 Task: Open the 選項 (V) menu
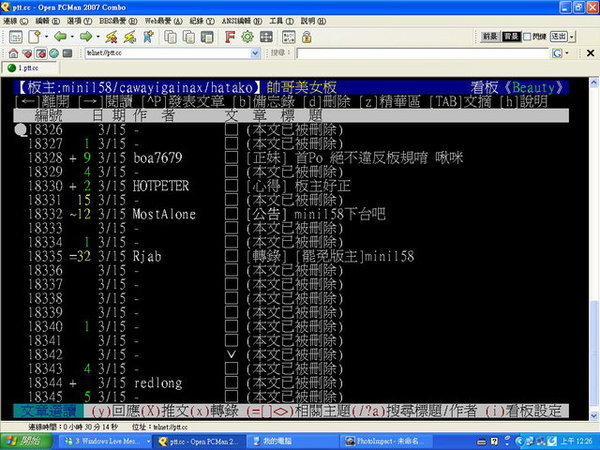coord(80,21)
